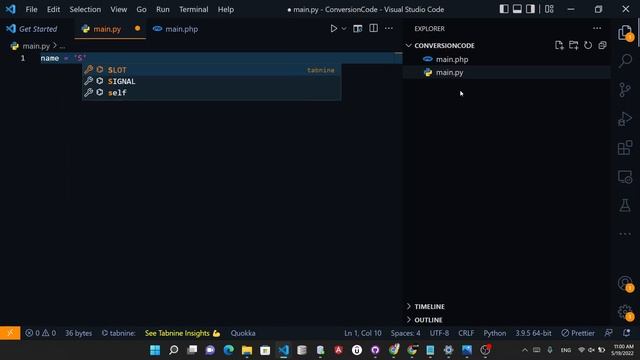
Task: Show additional activity bar views ellipsis
Action: pyautogui.click(x=625, y=234)
